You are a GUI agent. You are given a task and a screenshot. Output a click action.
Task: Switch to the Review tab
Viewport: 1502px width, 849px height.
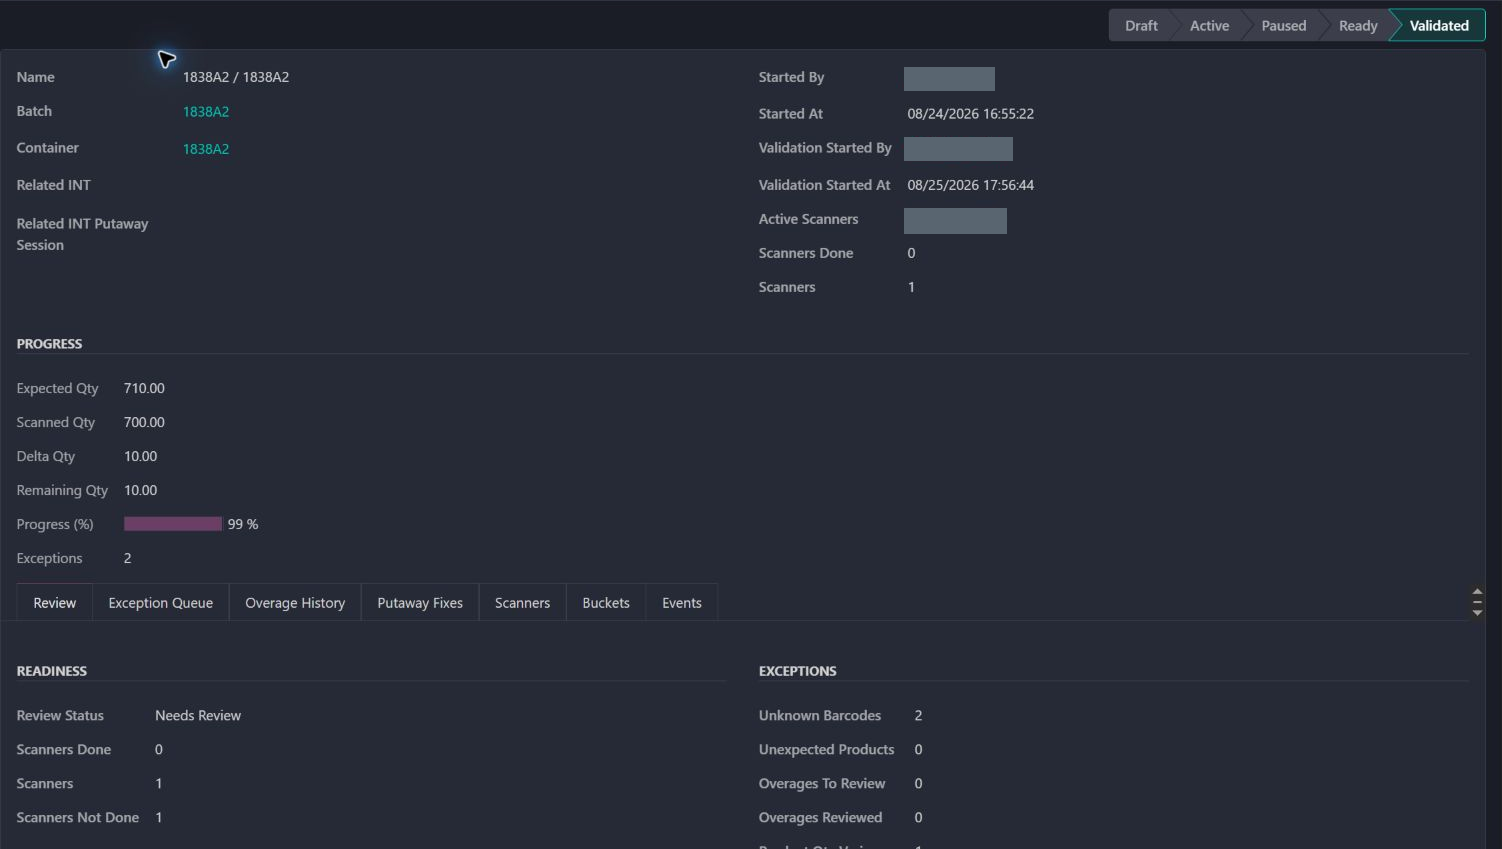pos(55,603)
